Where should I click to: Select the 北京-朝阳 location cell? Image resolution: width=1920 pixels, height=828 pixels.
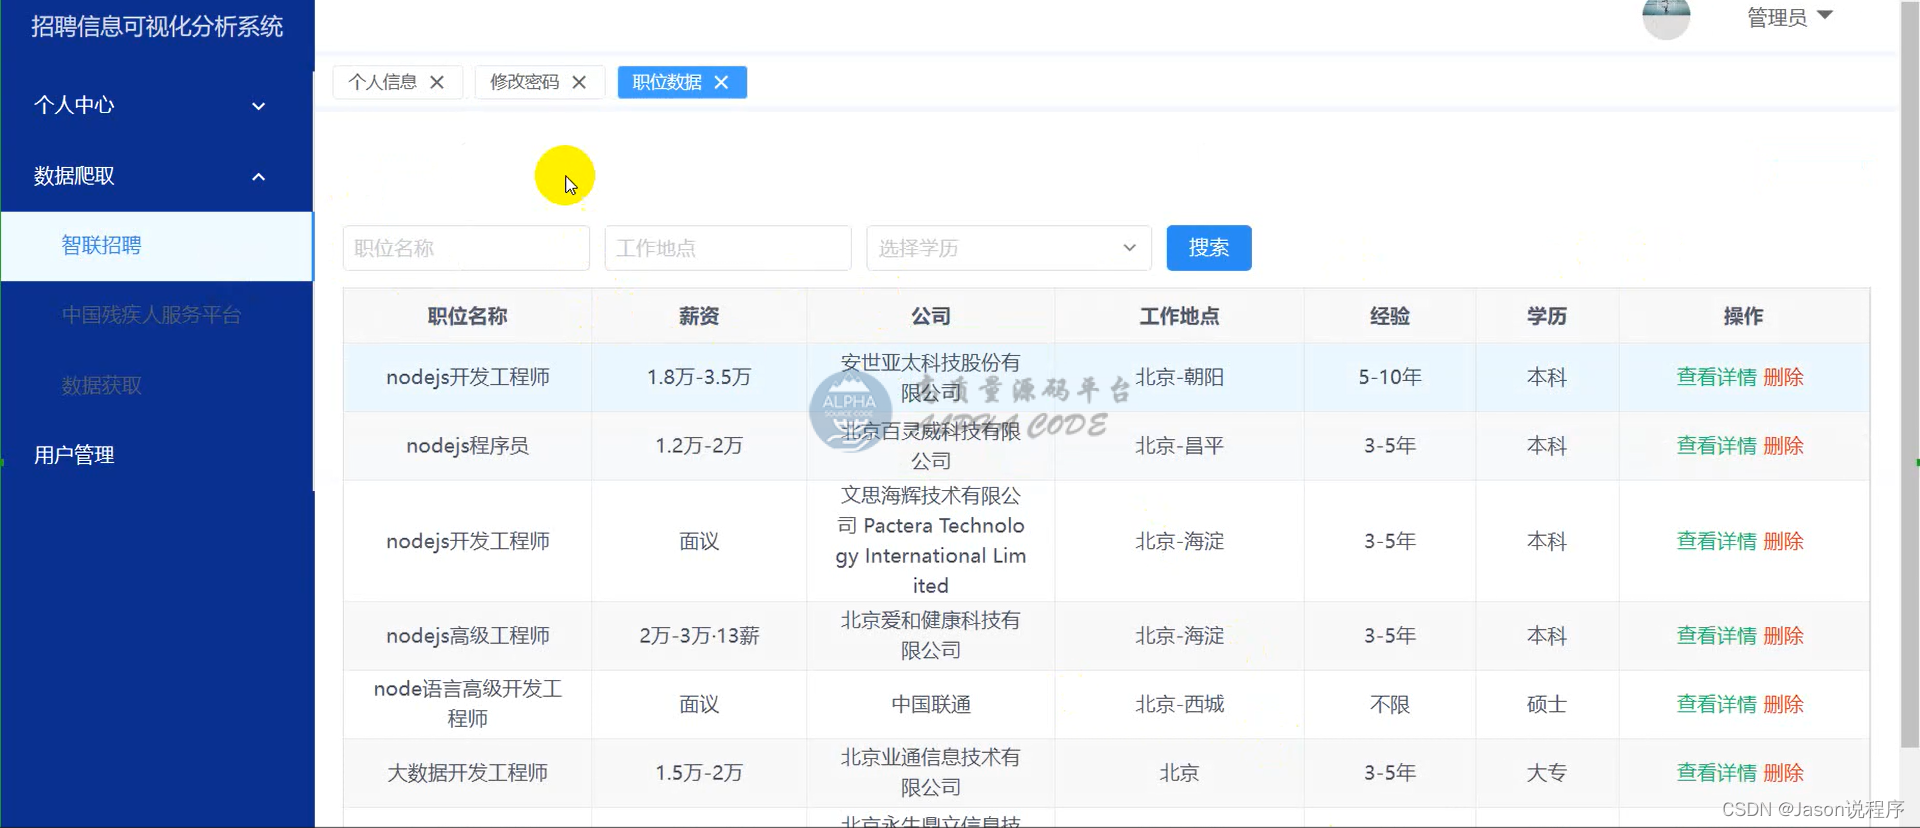click(1180, 377)
